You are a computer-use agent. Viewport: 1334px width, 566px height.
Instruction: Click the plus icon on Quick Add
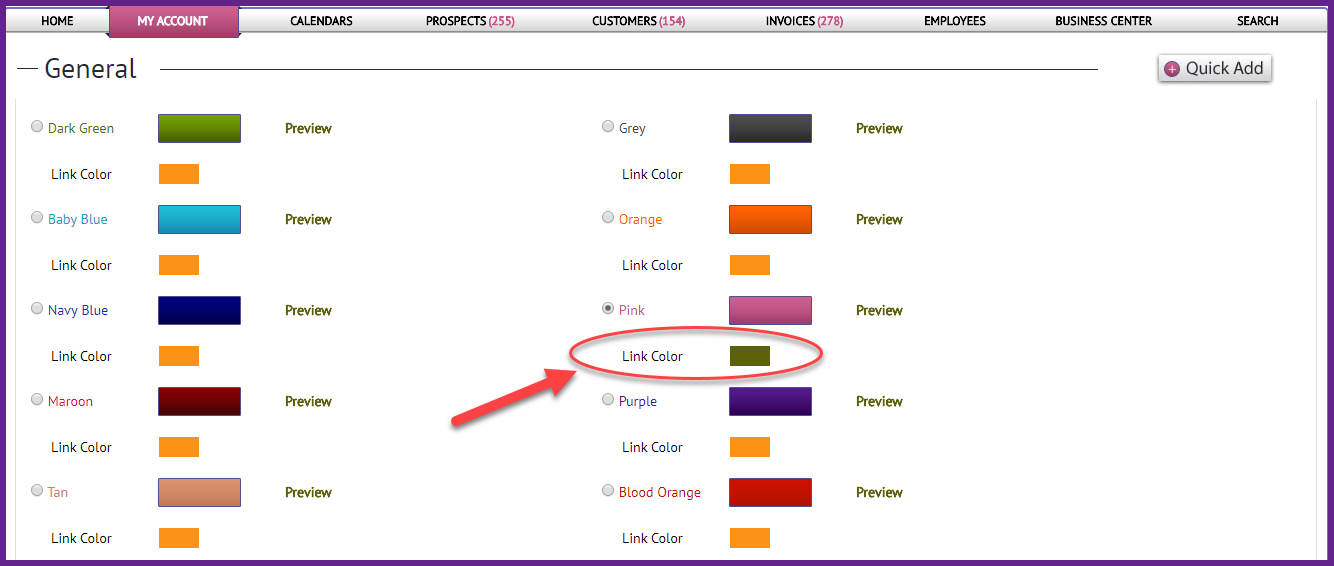pos(1172,69)
